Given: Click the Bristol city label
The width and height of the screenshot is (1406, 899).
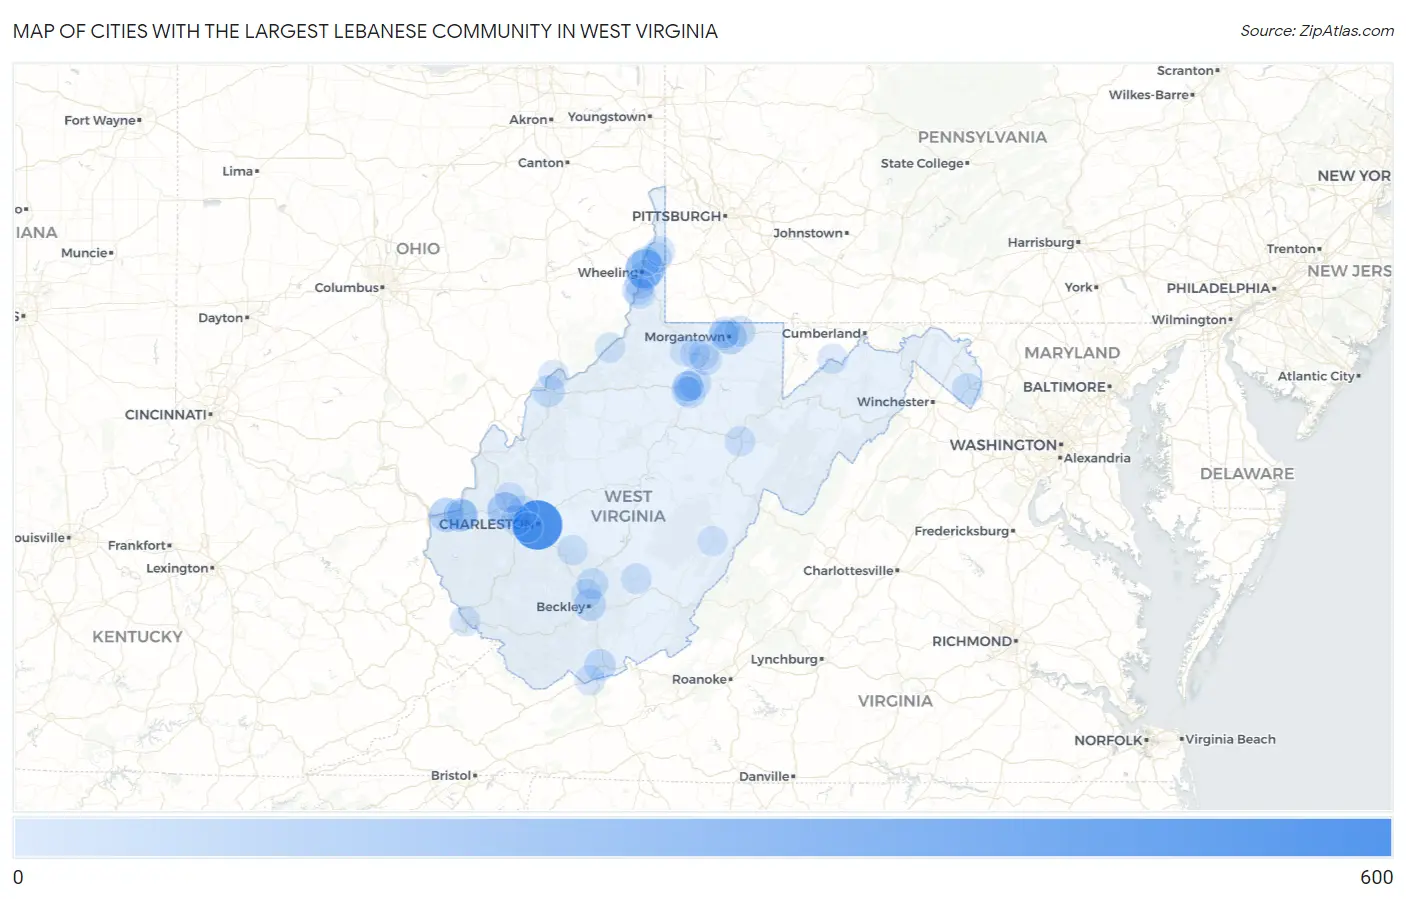Looking at the screenshot, I should (451, 776).
